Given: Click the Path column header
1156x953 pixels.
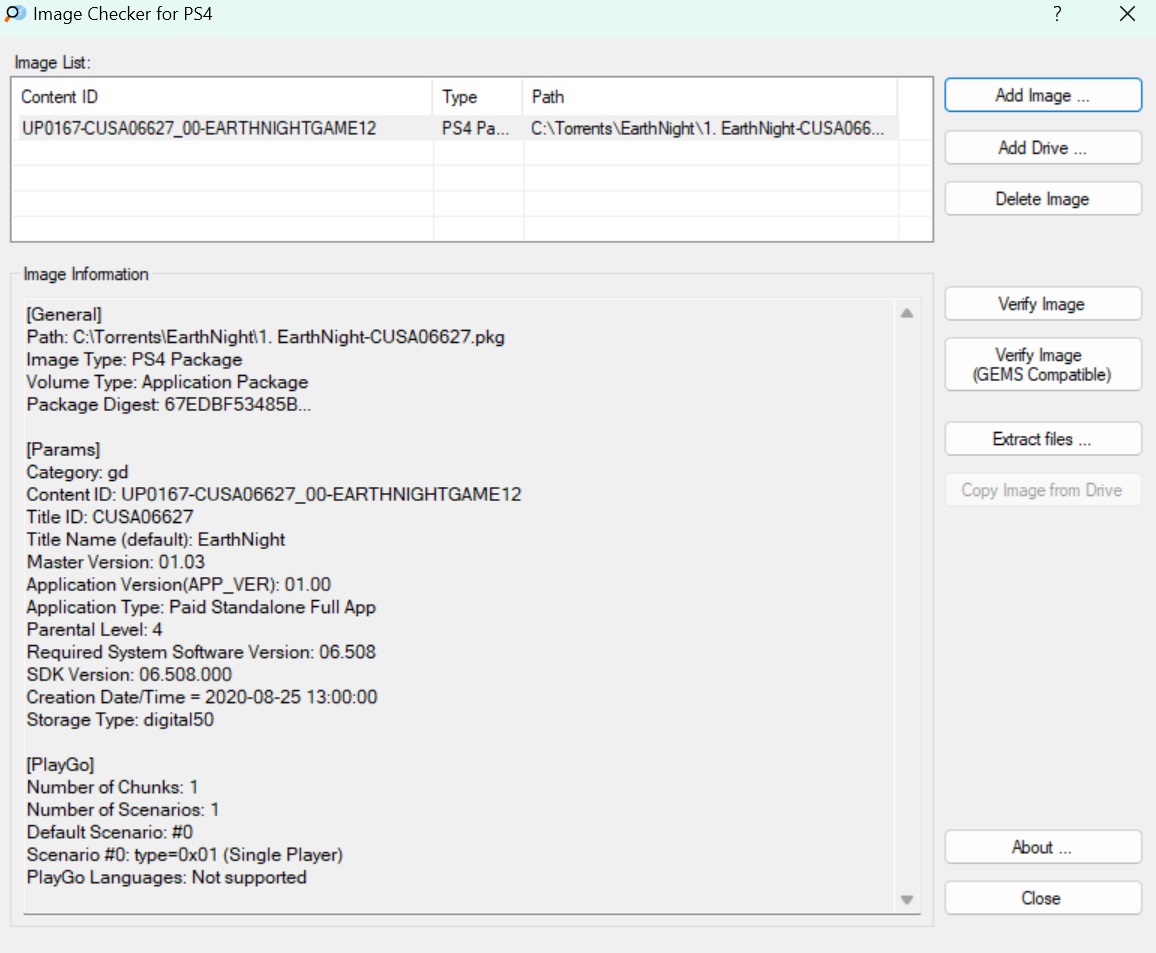Looking at the screenshot, I should pos(709,97).
